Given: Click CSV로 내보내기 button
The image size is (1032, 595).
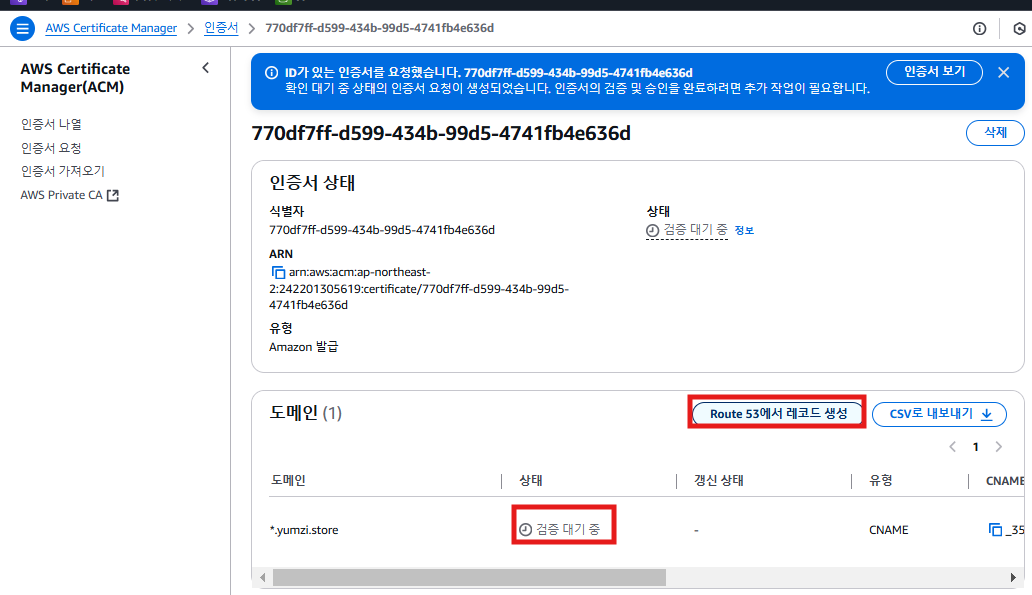Looking at the screenshot, I should click(x=939, y=413).
